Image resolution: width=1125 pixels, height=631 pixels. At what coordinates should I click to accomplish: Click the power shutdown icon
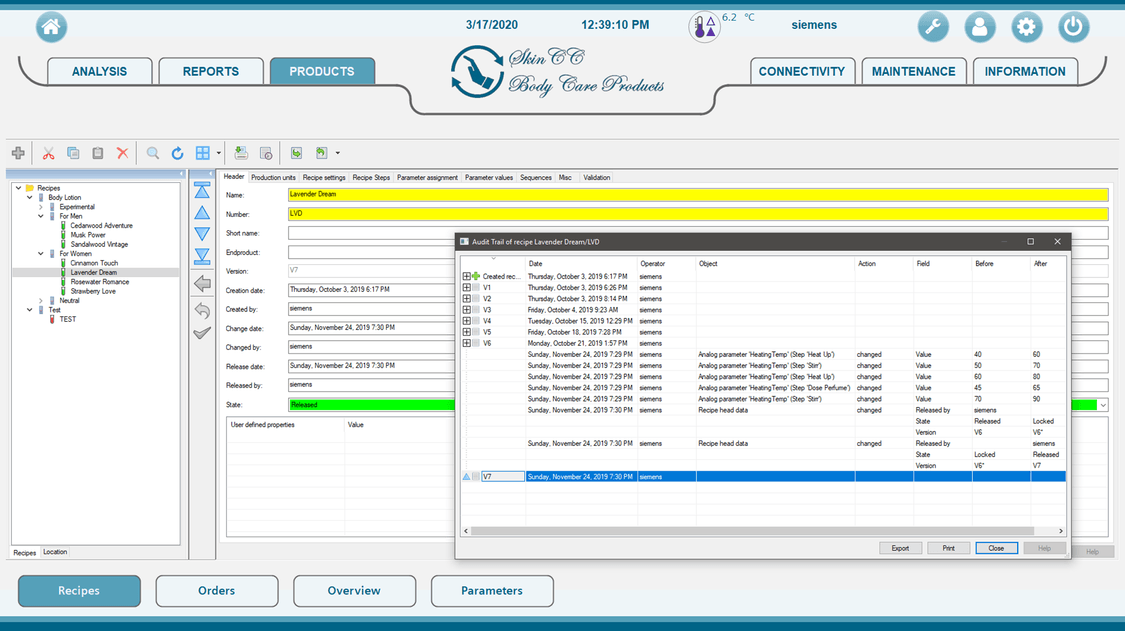1073,27
